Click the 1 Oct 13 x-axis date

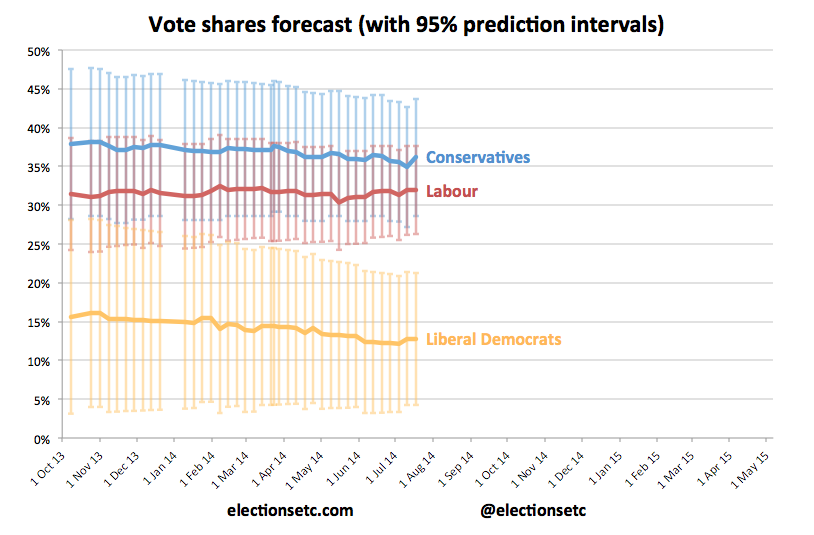(x=45, y=467)
